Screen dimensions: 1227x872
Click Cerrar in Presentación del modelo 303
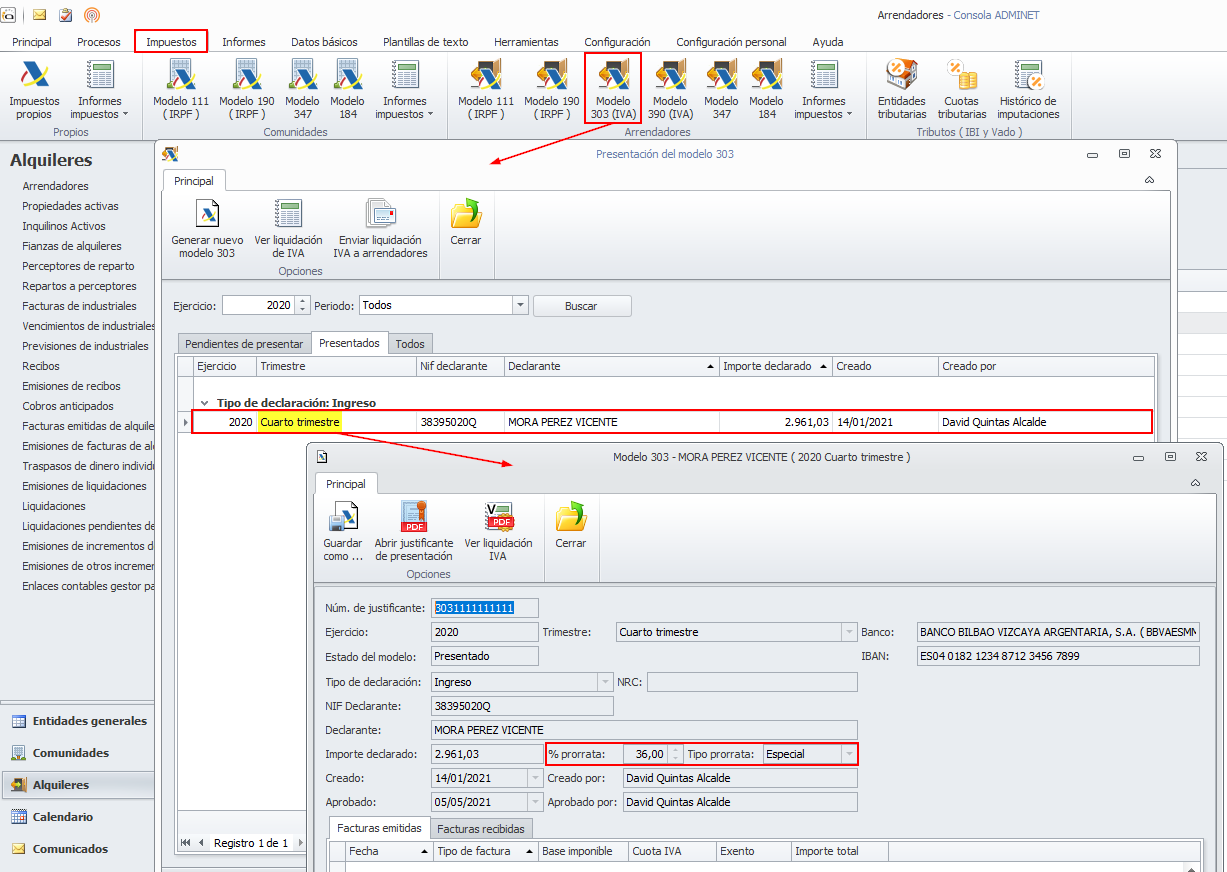(466, 223)
